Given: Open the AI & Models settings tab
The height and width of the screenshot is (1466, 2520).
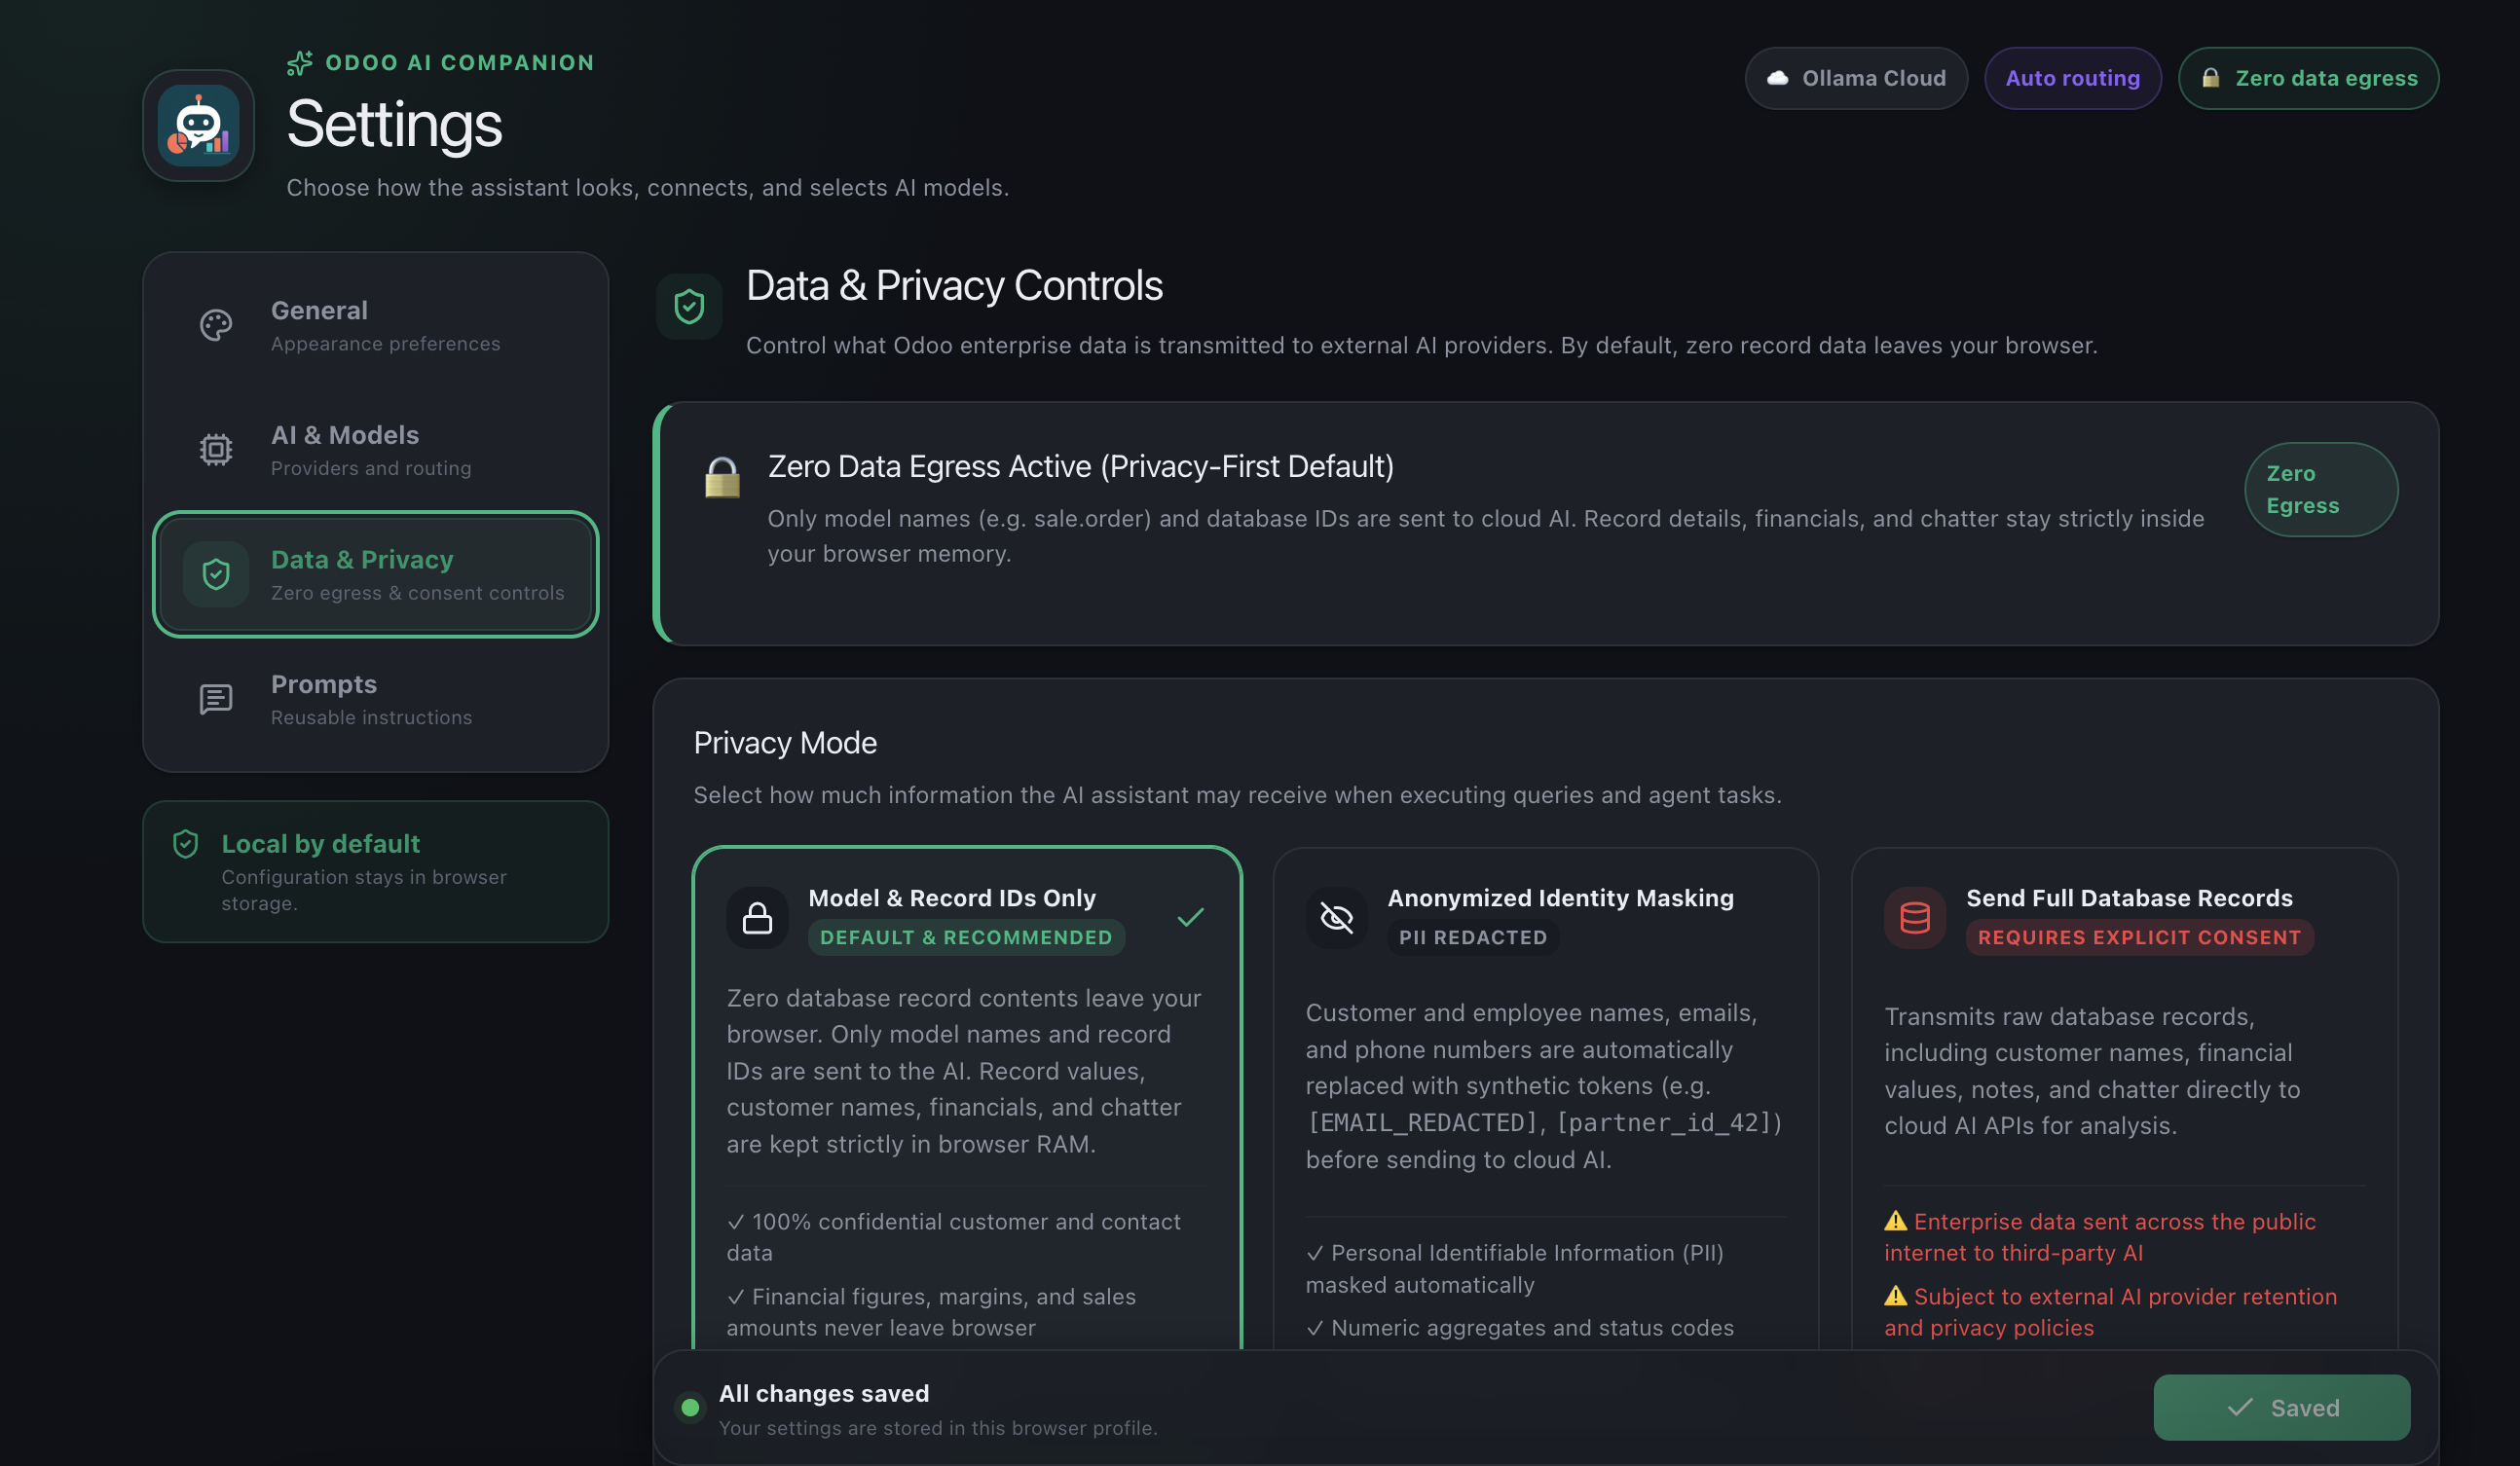Looking at the screenshot, I should [376, 450].
